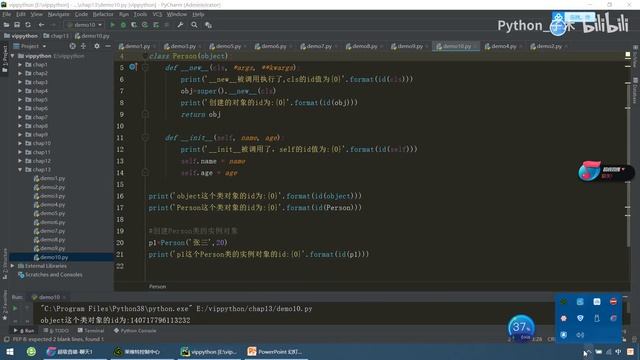
Task: Click the override gutter icon on line 5
Action: (x=133, y=67)
